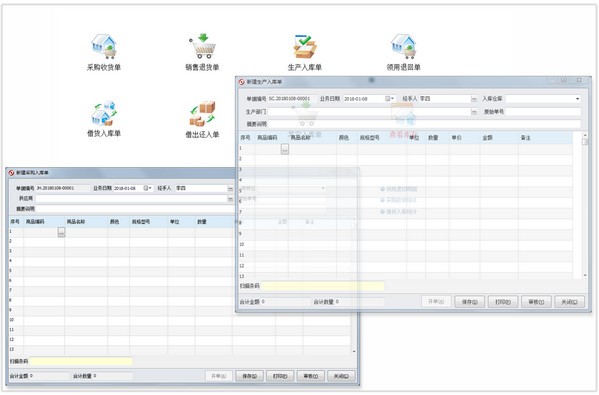Screen dimensions: 599x395
Task: Open 供应商 lookup button
Action: tap(230, 199)
